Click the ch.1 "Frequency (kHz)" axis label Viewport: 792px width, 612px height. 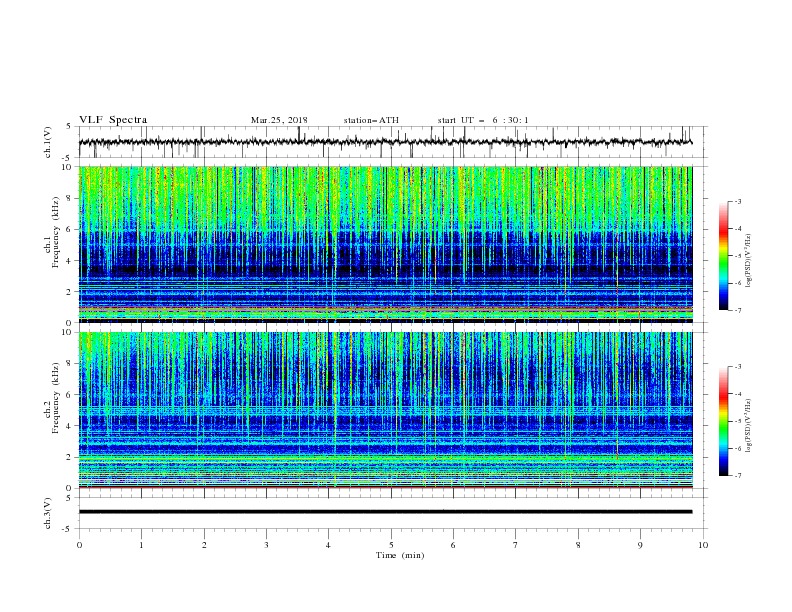(x=56, y=232)
